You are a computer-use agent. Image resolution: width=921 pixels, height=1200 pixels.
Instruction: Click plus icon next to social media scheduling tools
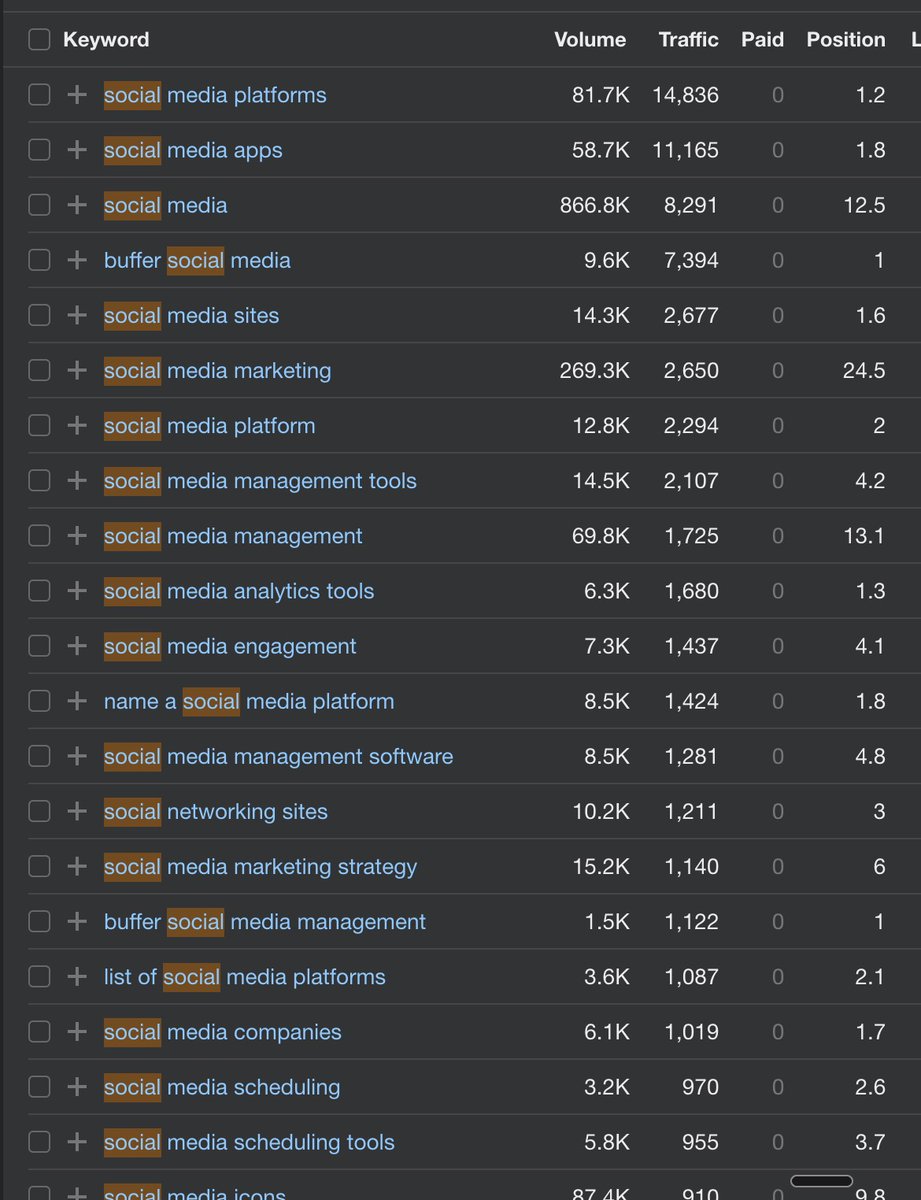(77, 1142)
